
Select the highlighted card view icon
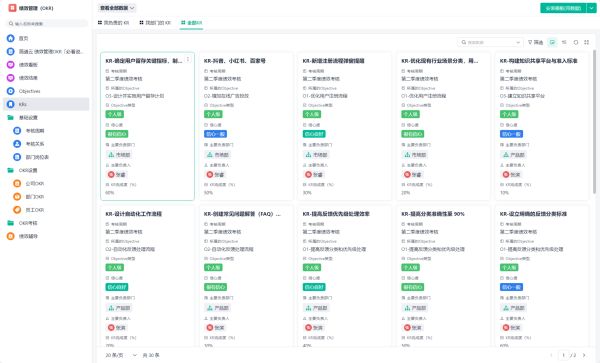pyautogui.click(x=552, y=42)
